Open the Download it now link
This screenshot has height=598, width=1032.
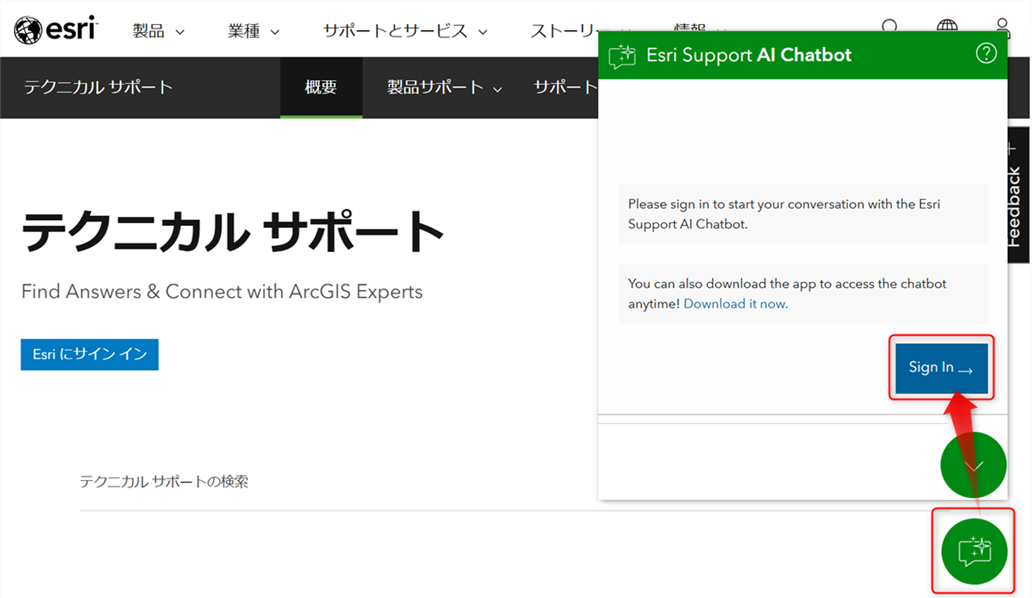(x=735, y=304)
